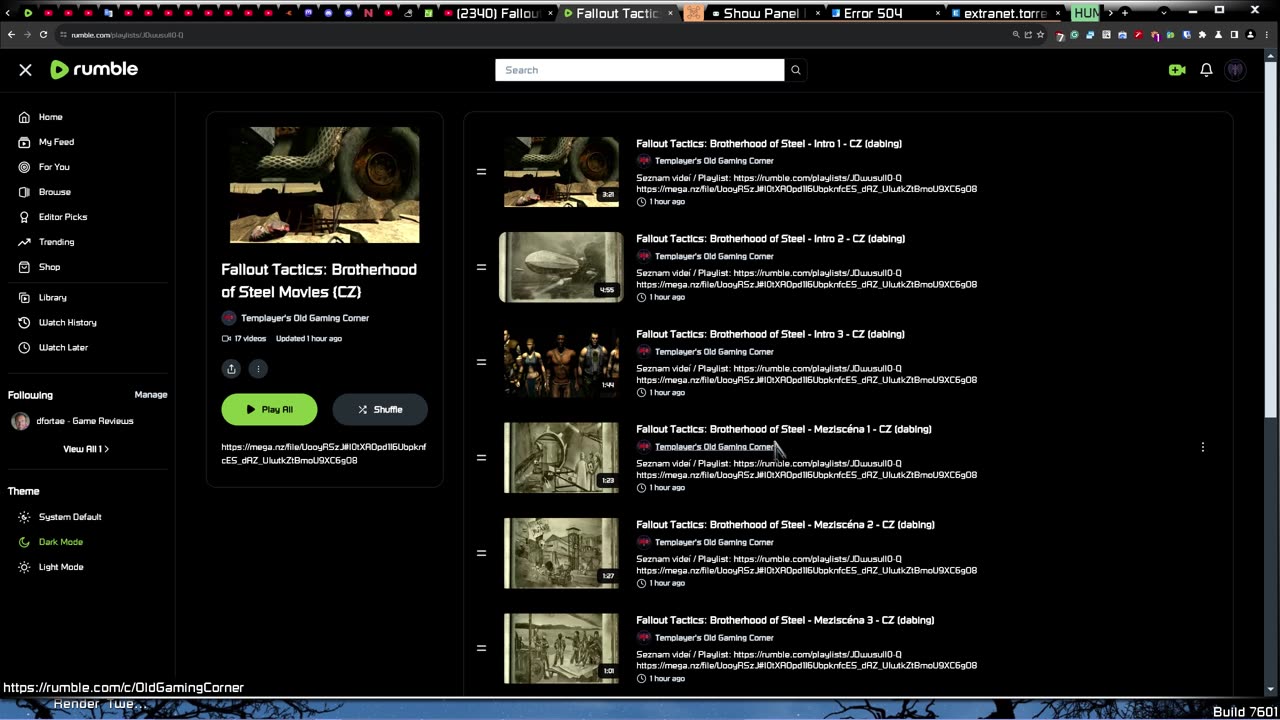Open the Intro 2 - CZ (dabing) title

tap(771, 239)
